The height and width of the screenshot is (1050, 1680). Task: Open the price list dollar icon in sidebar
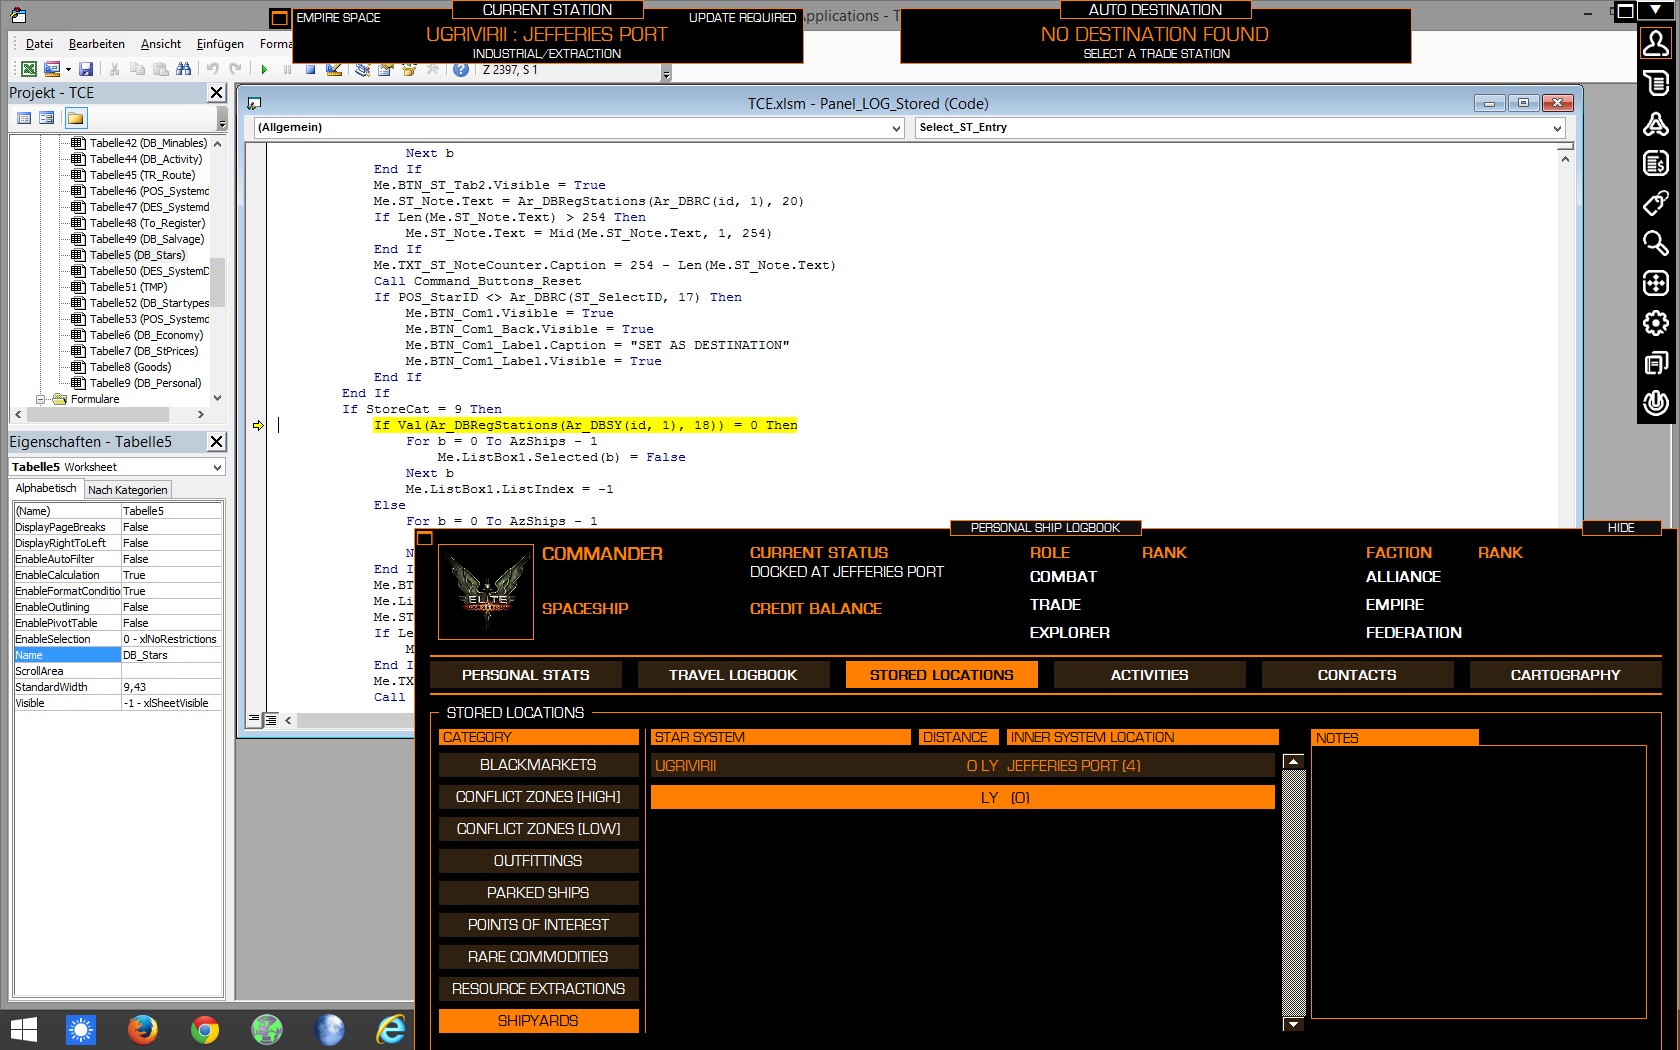pos(1656,163)
